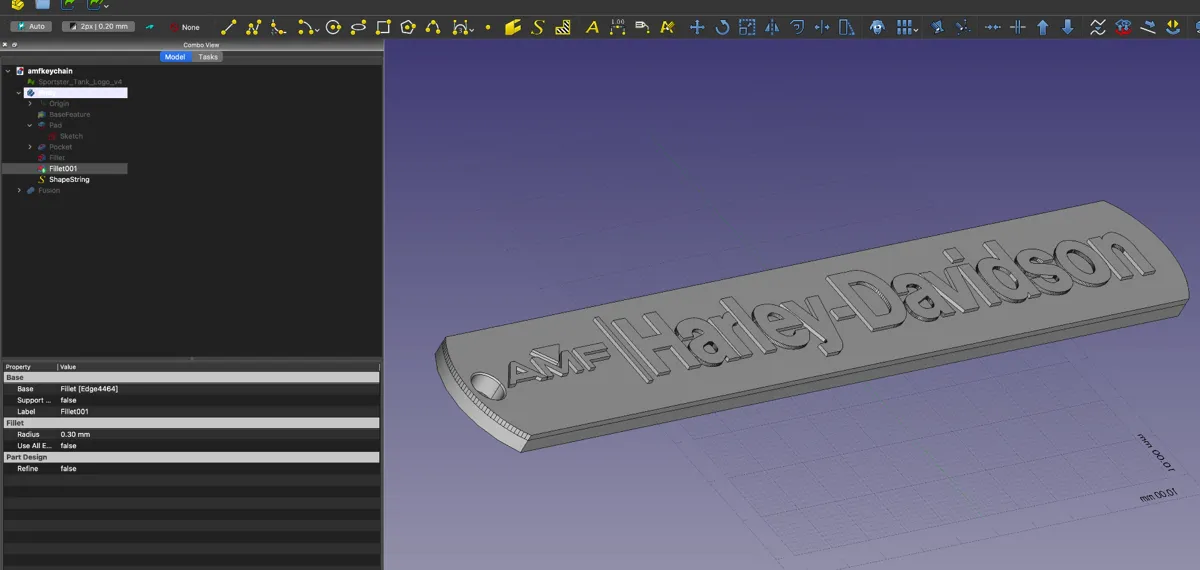This screenshot has width=1200, height=570.
Task: Select the Rotate modification tool
Action: pyautogui.click(x=722, y=28)
